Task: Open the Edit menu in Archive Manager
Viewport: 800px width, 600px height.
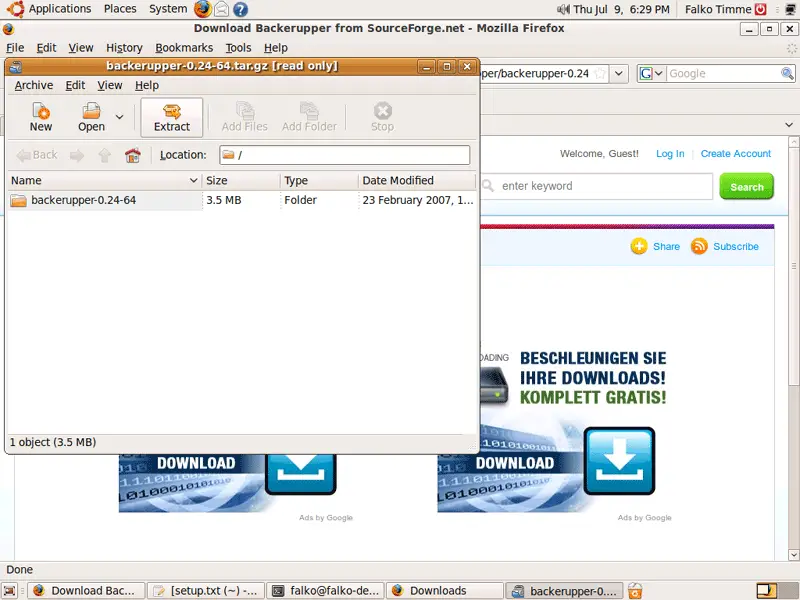Action: tap(75, 85)
